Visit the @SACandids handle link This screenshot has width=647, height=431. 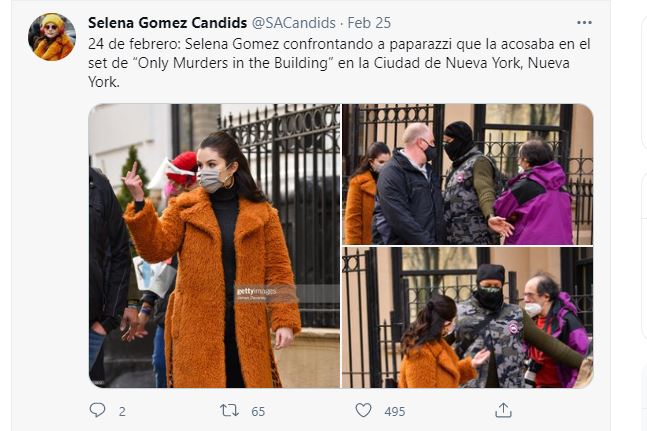293,23
